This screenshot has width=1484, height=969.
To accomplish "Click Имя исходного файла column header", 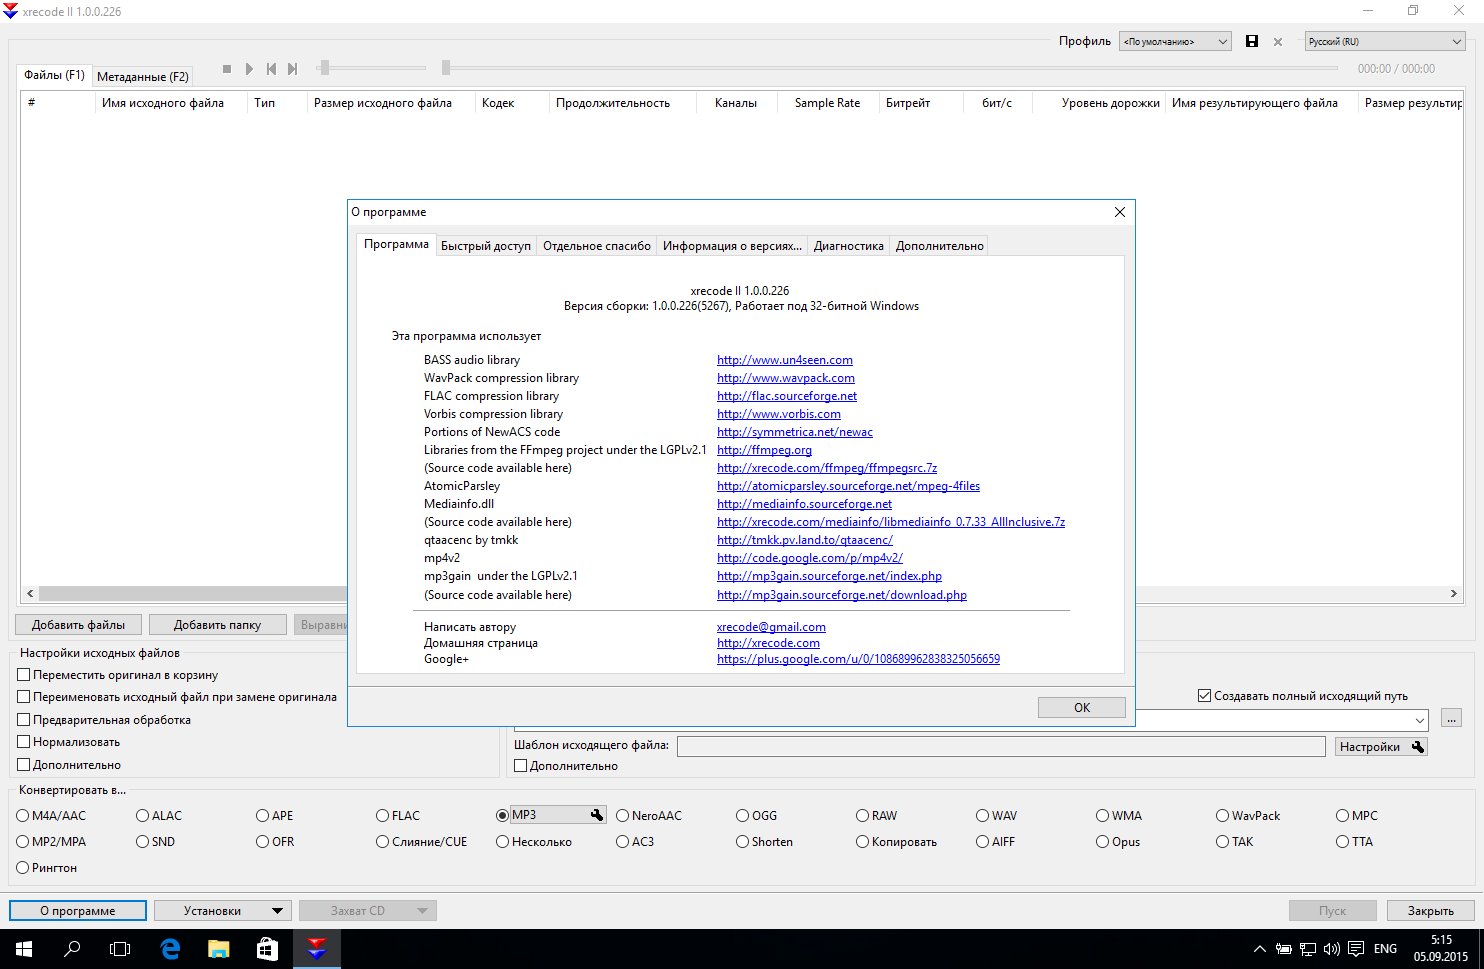I will pyautogui.click(x=163, y=103).
